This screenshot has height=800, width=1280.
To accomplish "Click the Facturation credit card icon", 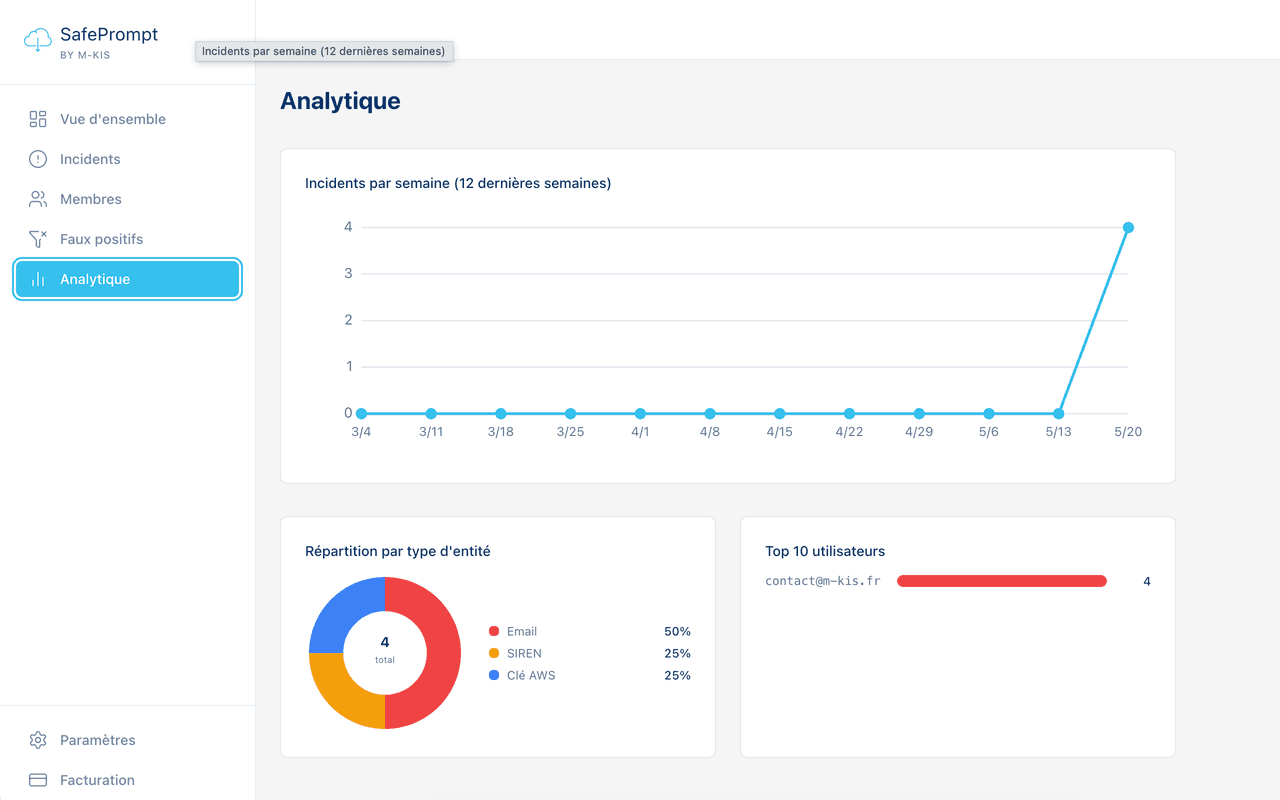I will coord(38,780).
